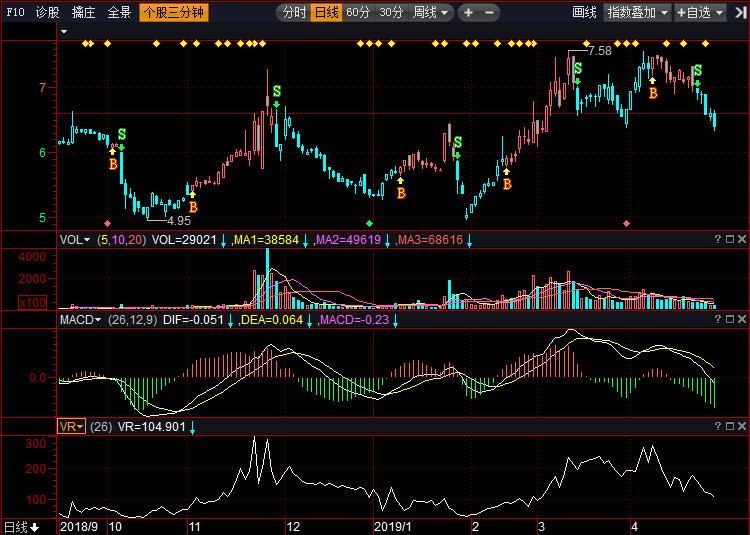Open the 日线 period switcher at bottom left
This screenshot has width=750, height=535.
22,527
